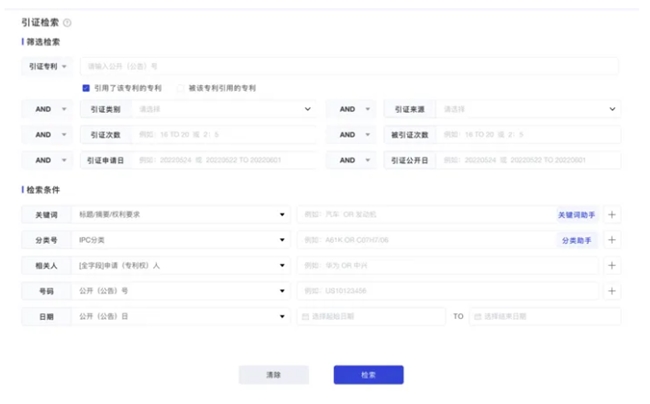Screen dimensions: 650x404
Task: Click calendar icon in 选择起始日期 field
Action: [305, 317]
